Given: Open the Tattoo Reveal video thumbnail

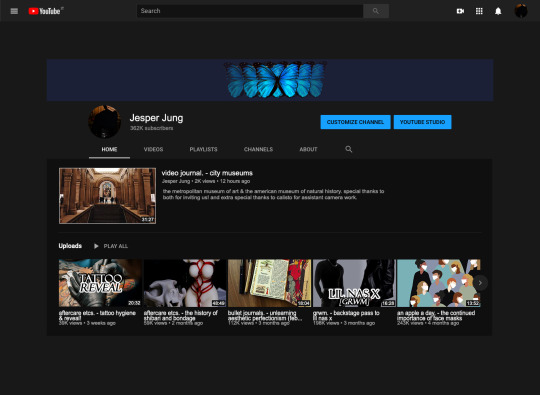Looking at the screenshot, I should coord(100,283).
